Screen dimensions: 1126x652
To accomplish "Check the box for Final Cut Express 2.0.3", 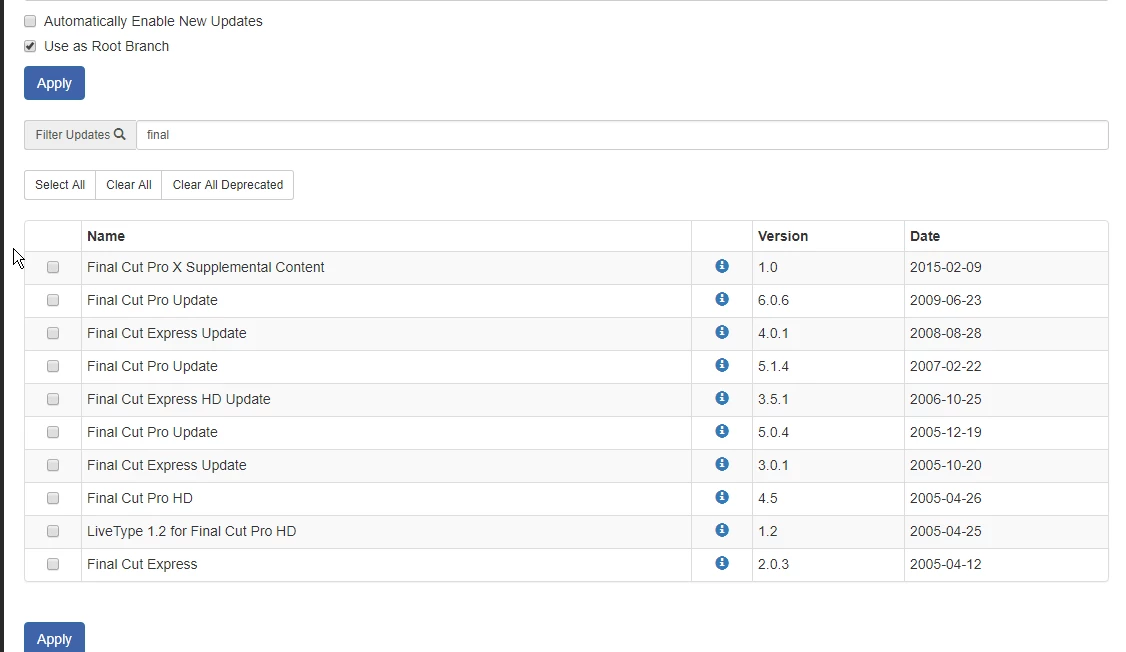I will pyautogui.click(x=53, y=564).
